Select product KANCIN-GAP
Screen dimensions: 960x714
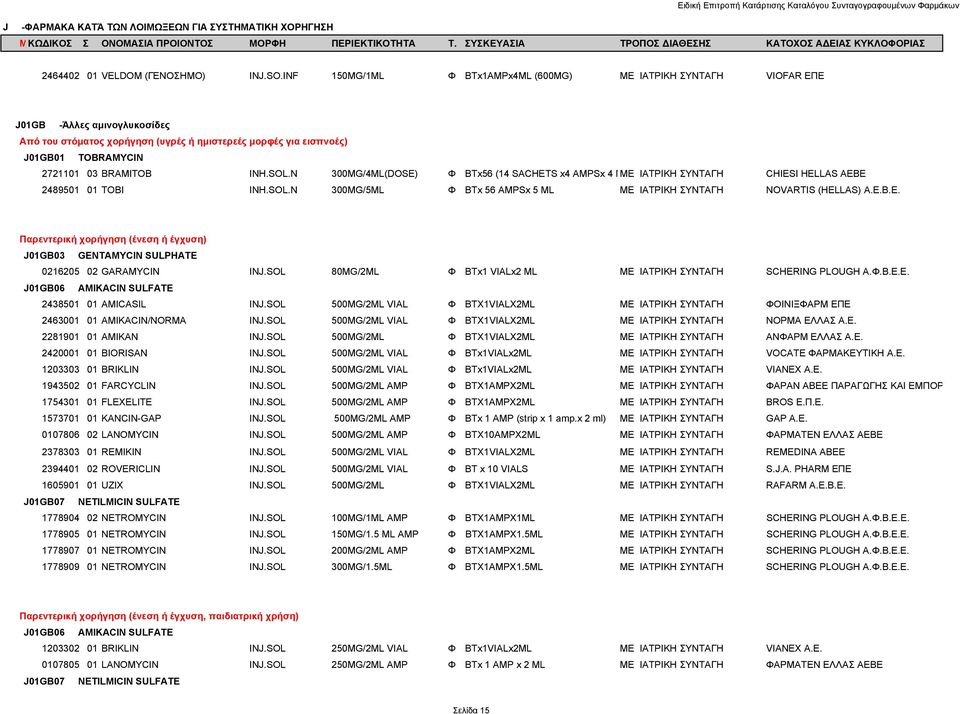[131, 419]
